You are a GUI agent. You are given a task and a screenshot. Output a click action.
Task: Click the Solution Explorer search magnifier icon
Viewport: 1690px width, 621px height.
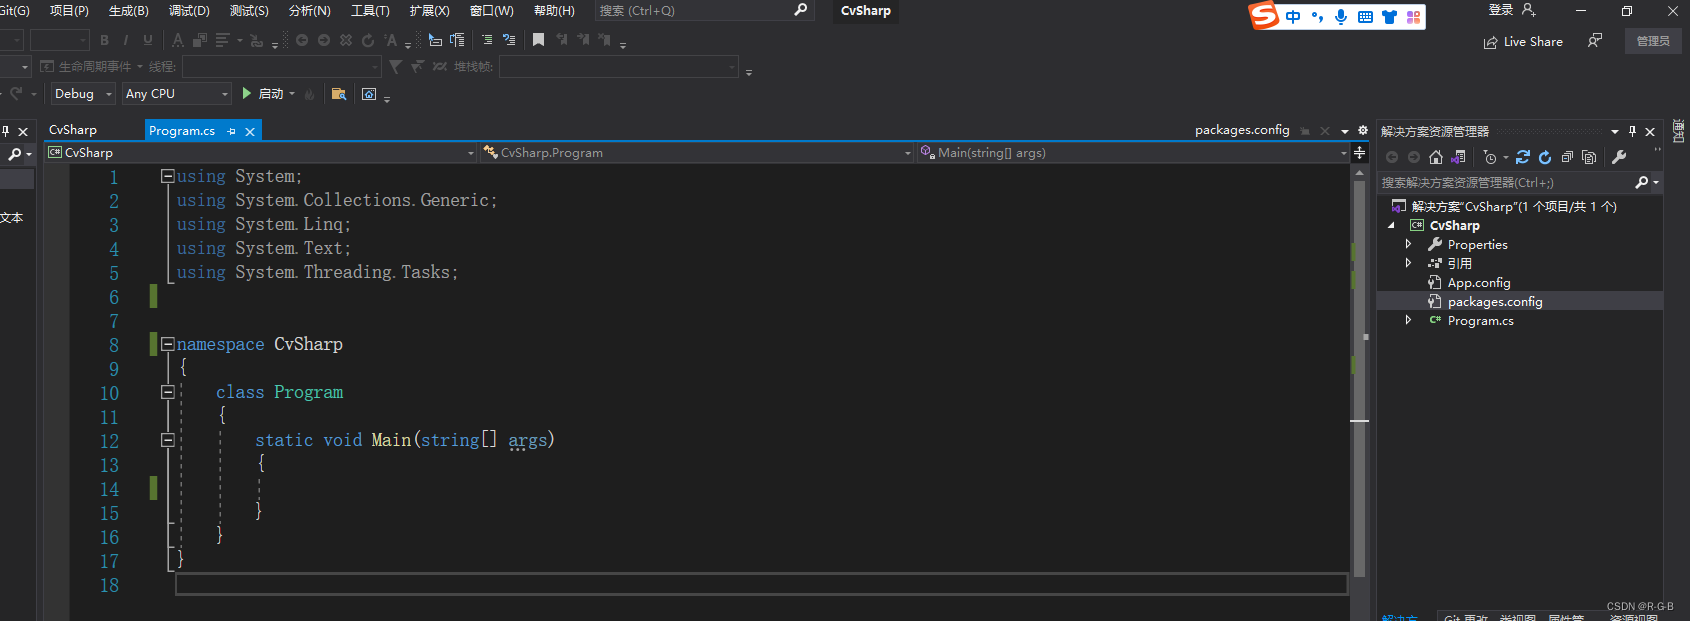point(1641,182)
